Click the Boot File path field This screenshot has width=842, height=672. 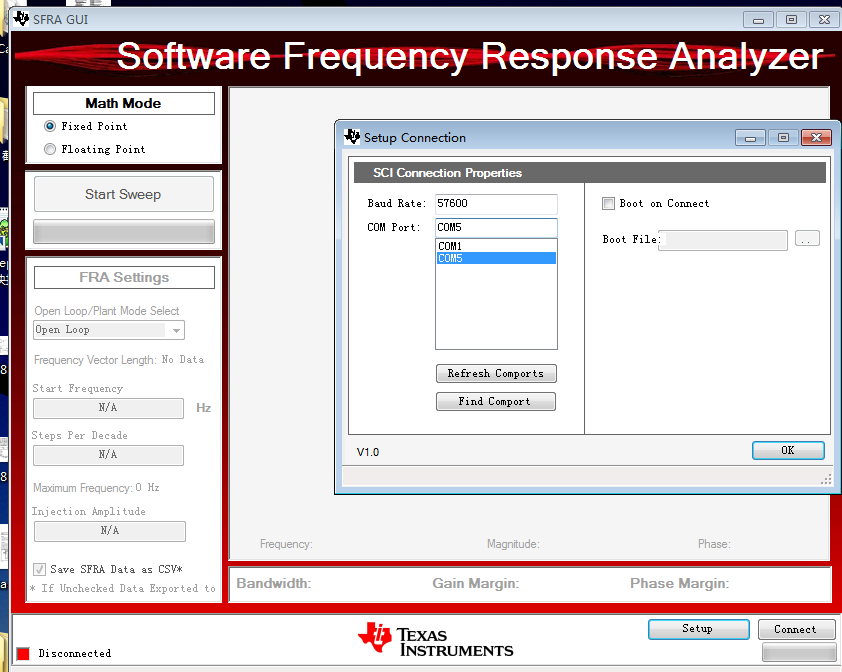click(723, 240)
